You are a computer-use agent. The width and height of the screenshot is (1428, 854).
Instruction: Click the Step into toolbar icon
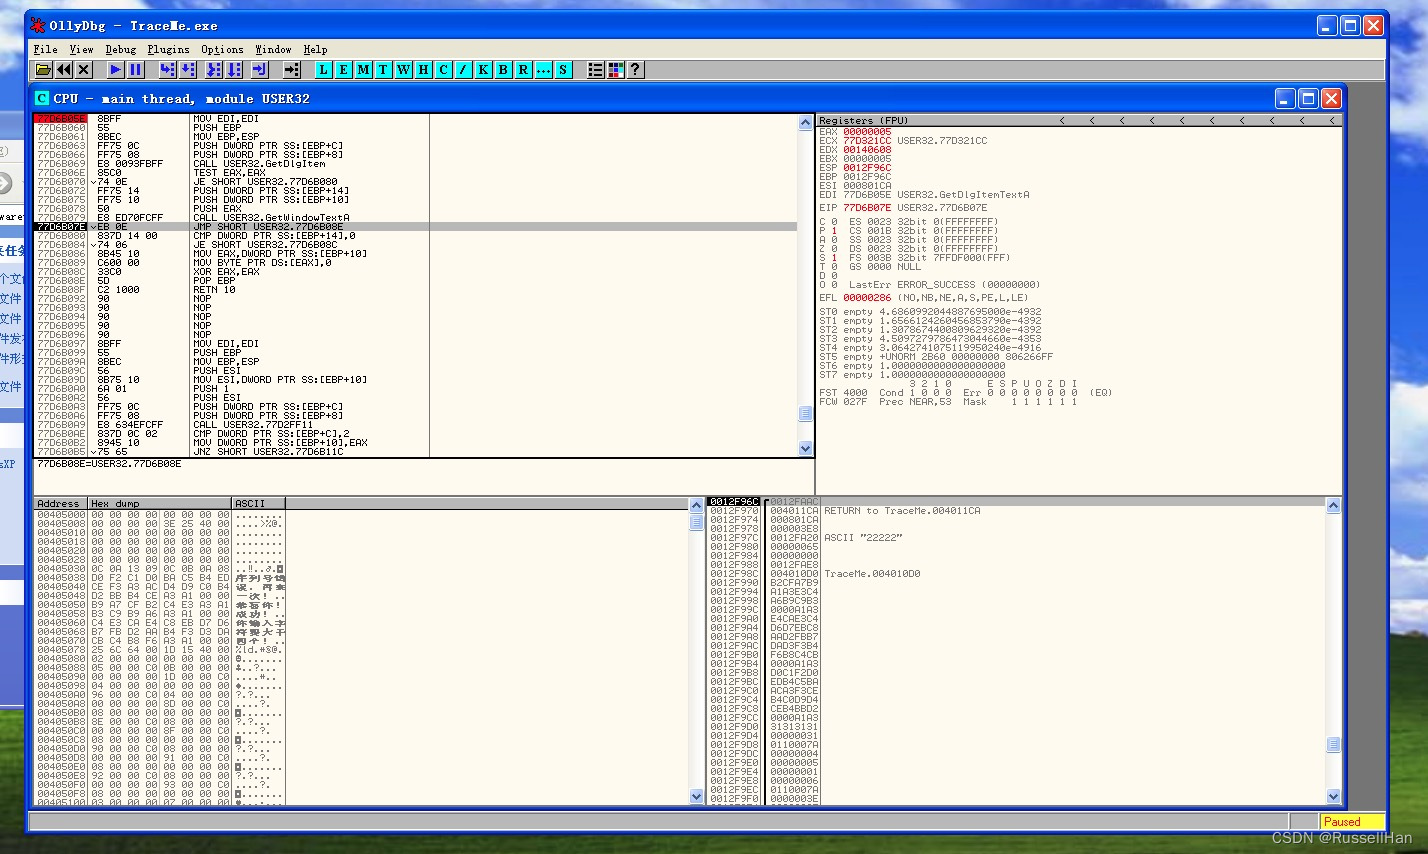tap(167, 70)
